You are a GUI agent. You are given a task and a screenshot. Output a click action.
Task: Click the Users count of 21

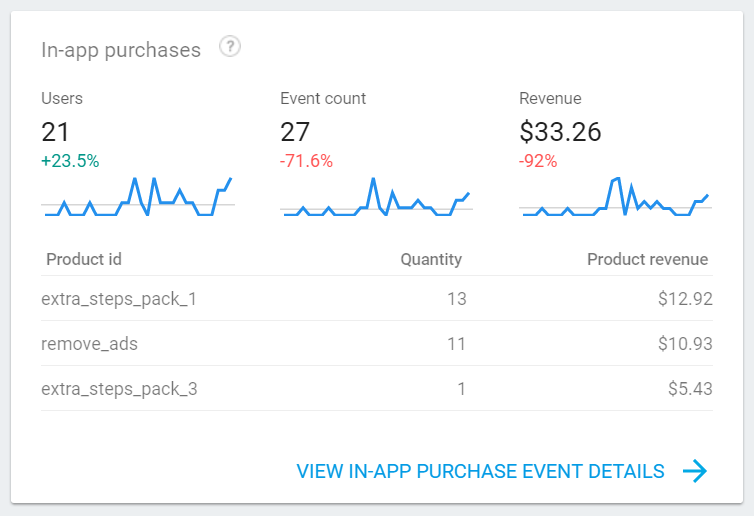click(54, 131)
